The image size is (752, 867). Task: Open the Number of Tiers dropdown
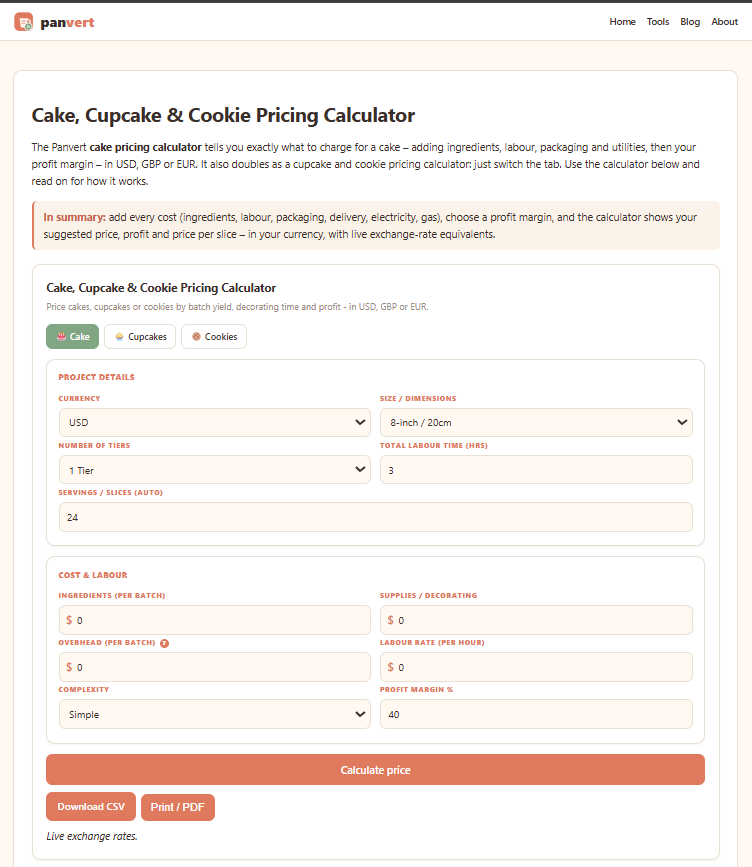215,470
